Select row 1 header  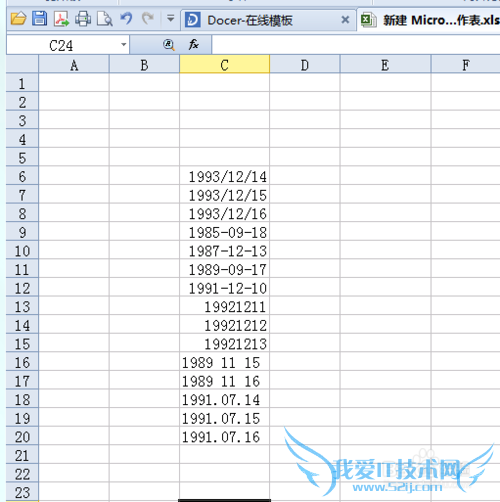pyautogui.click(x=22, y=83)
